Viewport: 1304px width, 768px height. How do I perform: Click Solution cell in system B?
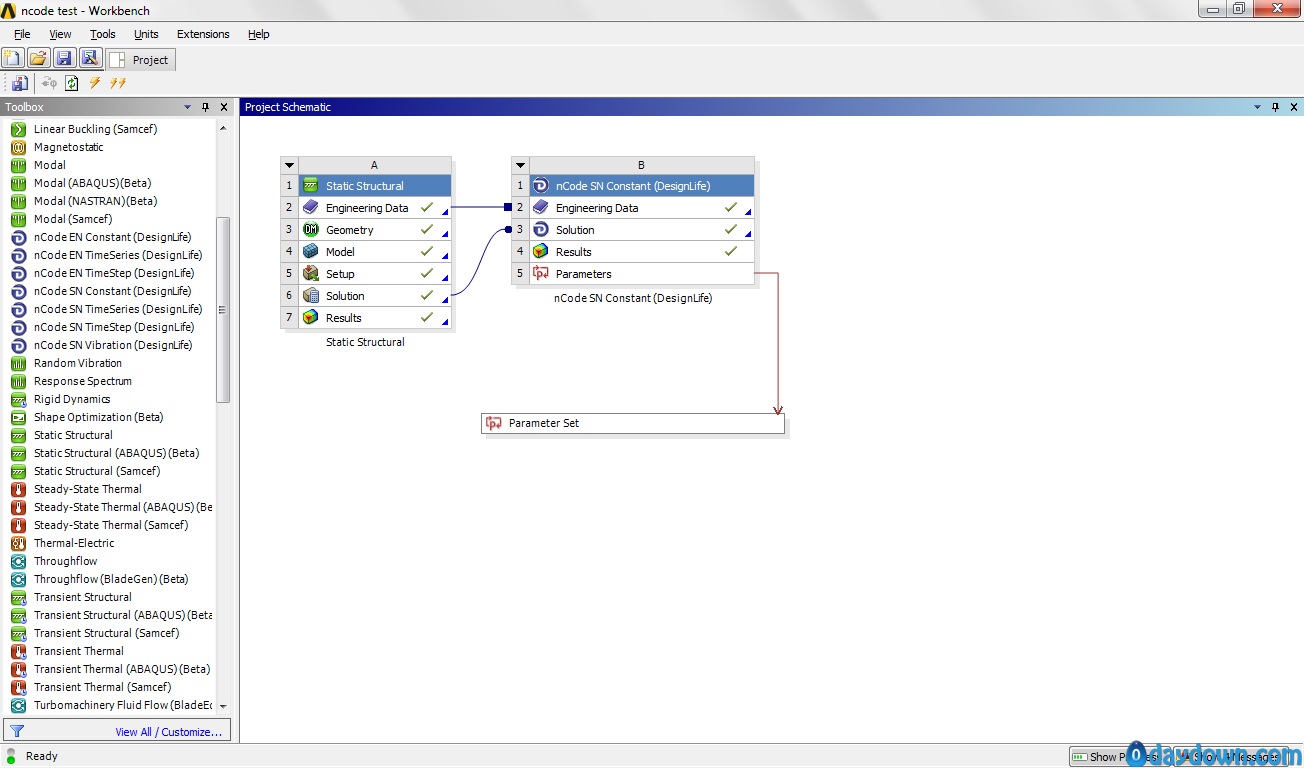pyautogui.click(x=641, y=230)
